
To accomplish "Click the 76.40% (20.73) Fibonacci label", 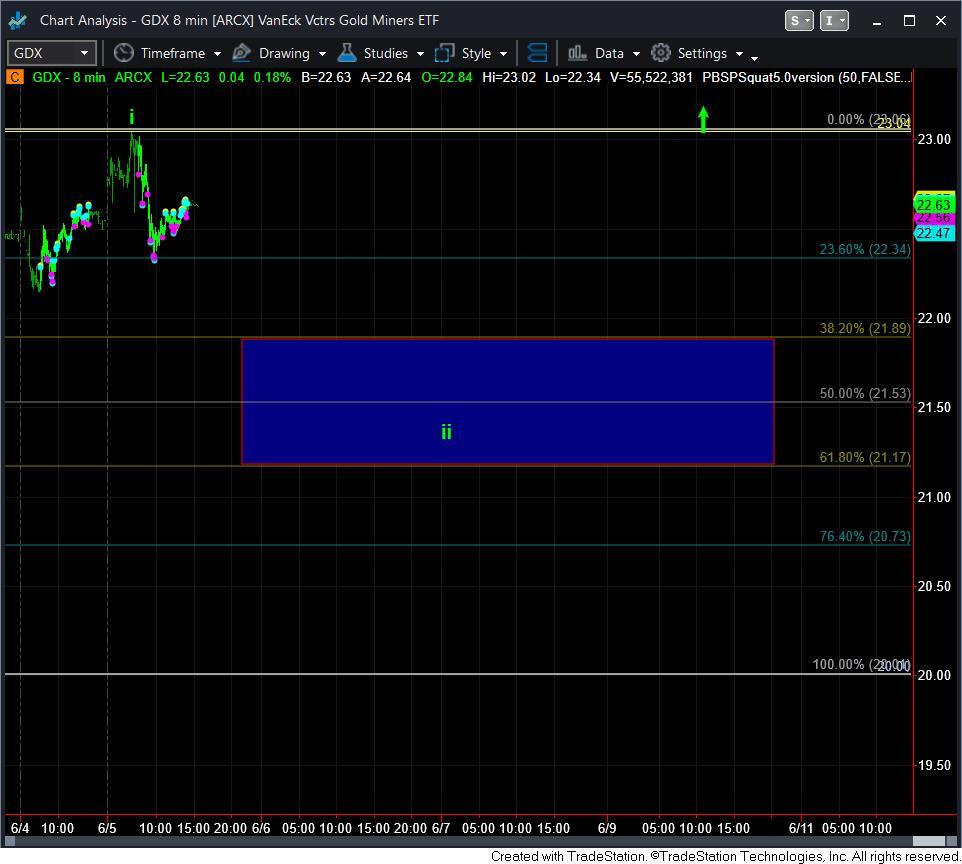I will [x=865, y=536].
